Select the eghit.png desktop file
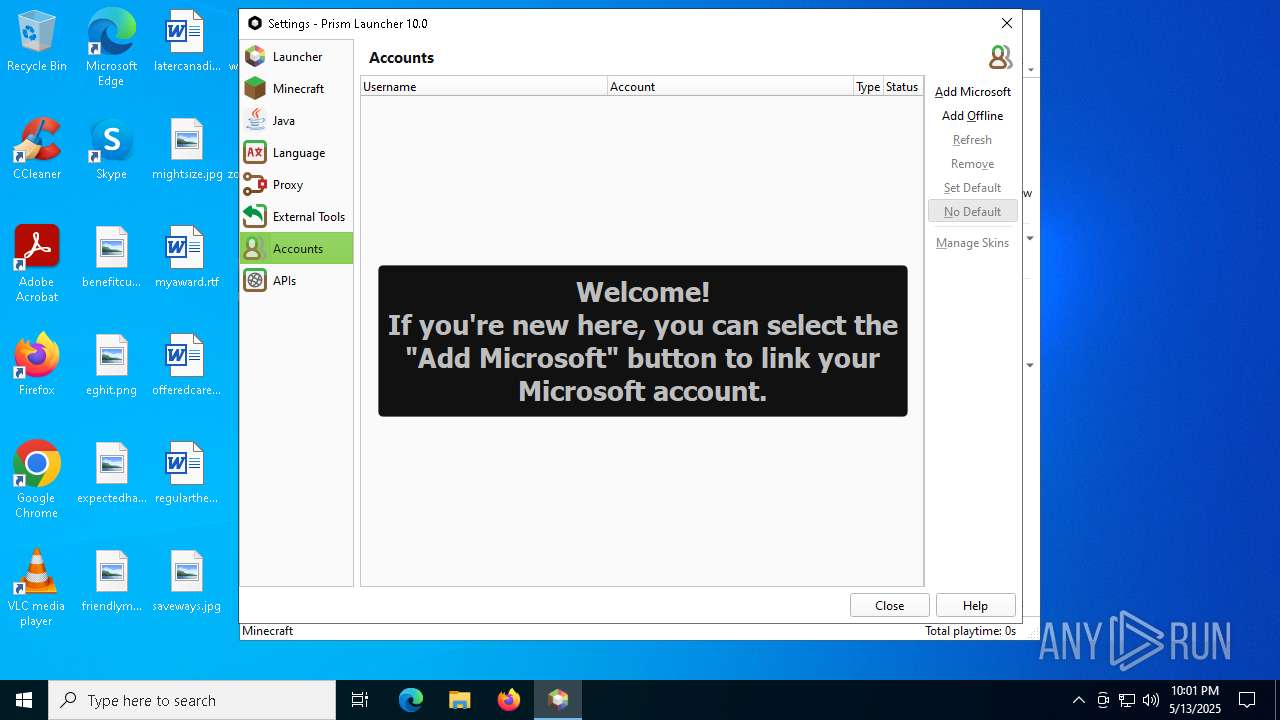Viewport: 1280px width, 720px height. (x=111, y=365)
